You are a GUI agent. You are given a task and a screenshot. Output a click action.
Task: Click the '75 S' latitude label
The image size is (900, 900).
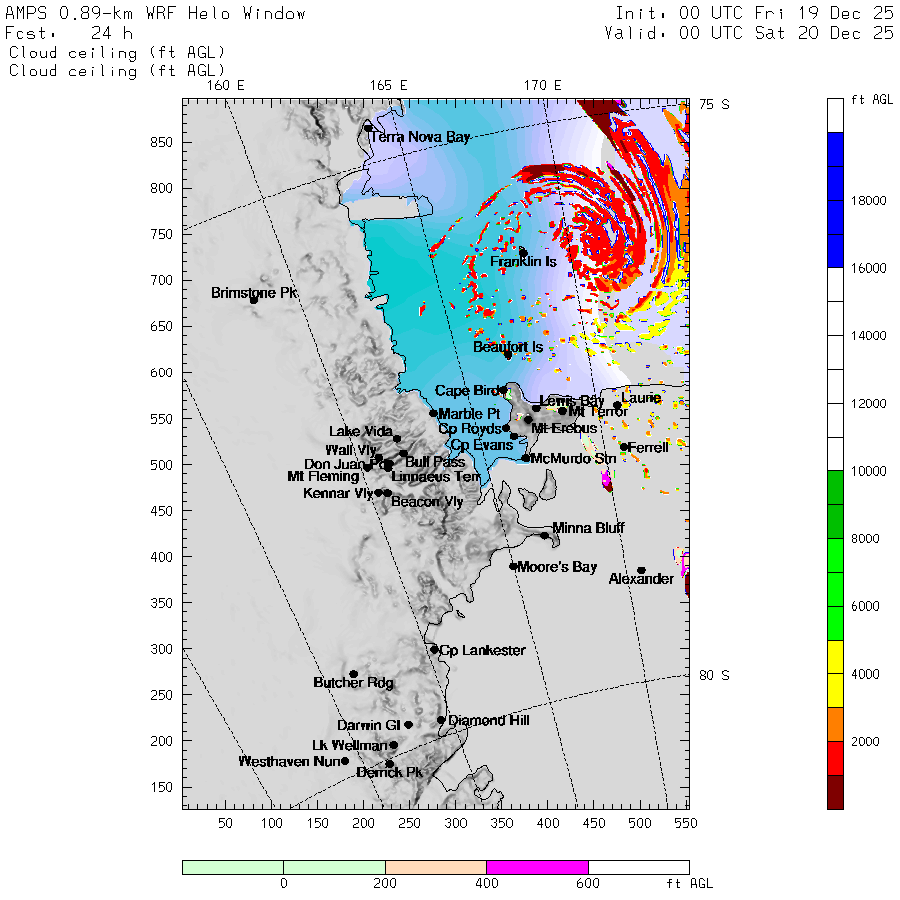coord(714,104)
